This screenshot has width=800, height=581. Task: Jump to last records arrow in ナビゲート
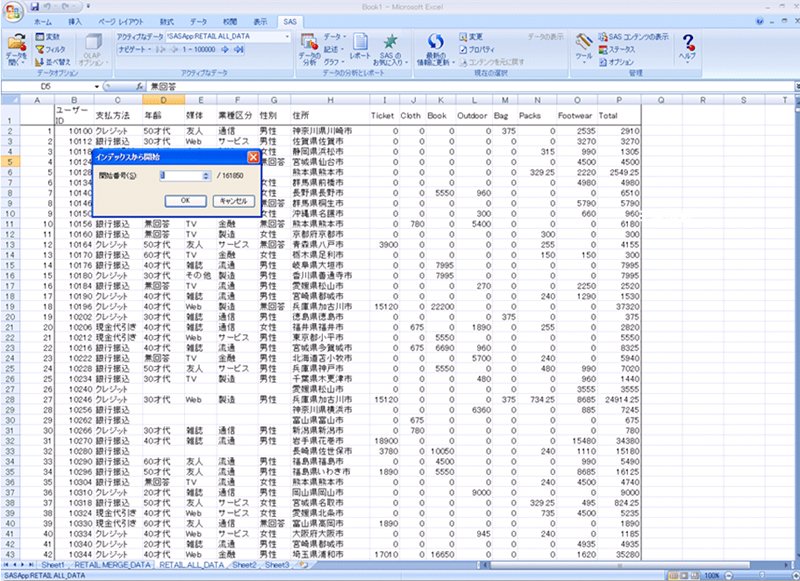click(238, 49)
